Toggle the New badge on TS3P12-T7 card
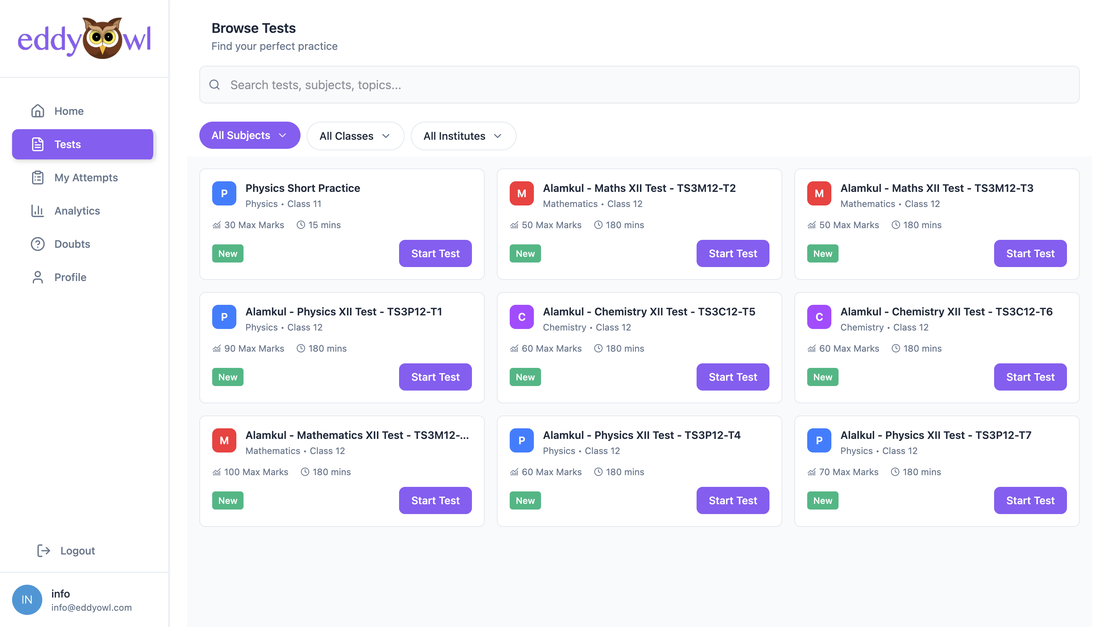1110x627 pixels. 822,500
